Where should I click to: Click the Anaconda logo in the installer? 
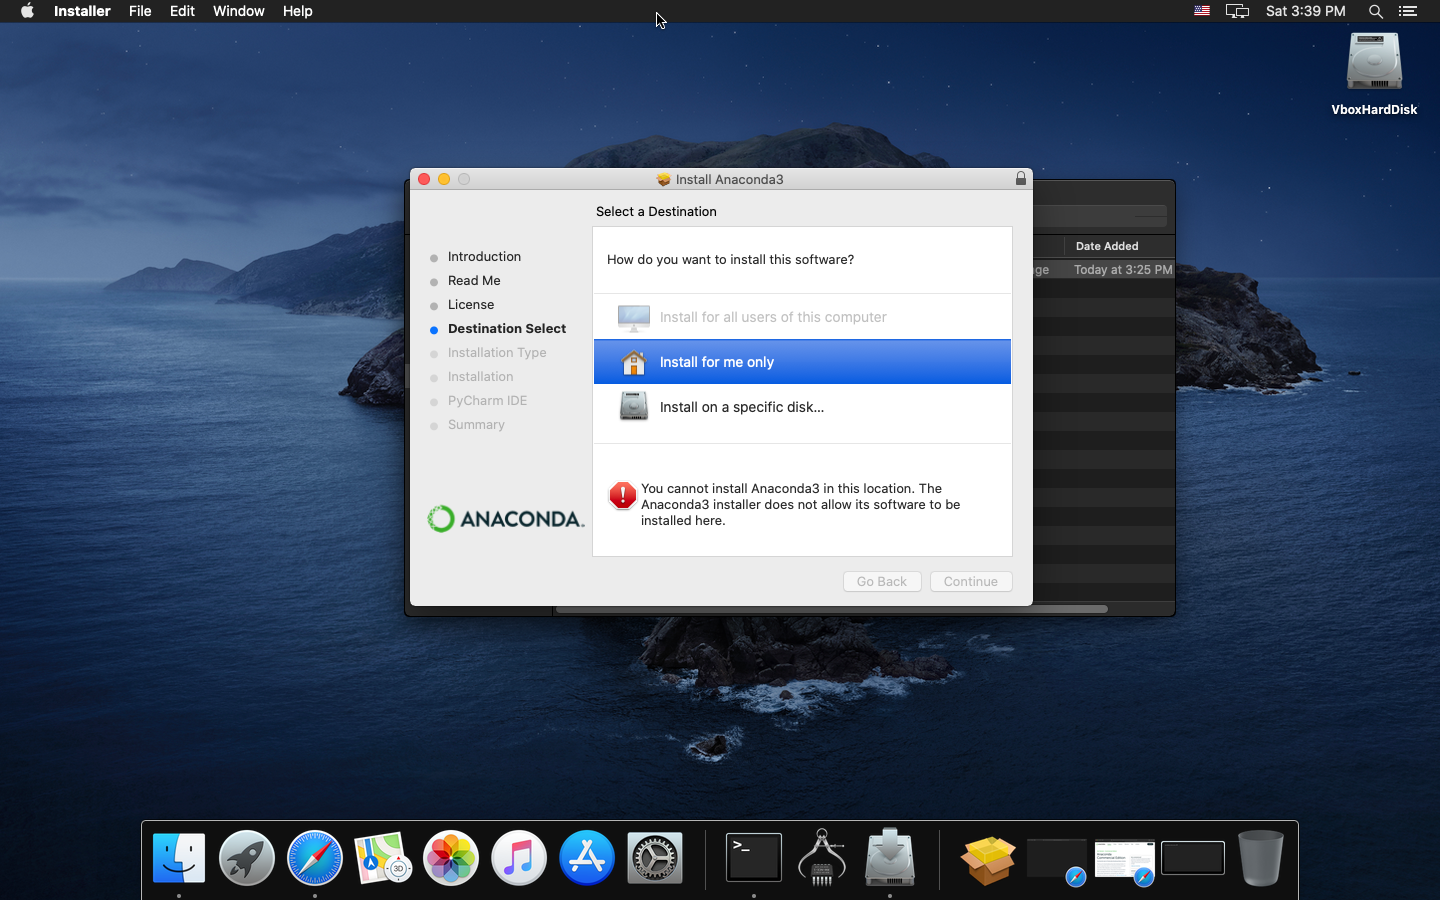click(506, 519)
